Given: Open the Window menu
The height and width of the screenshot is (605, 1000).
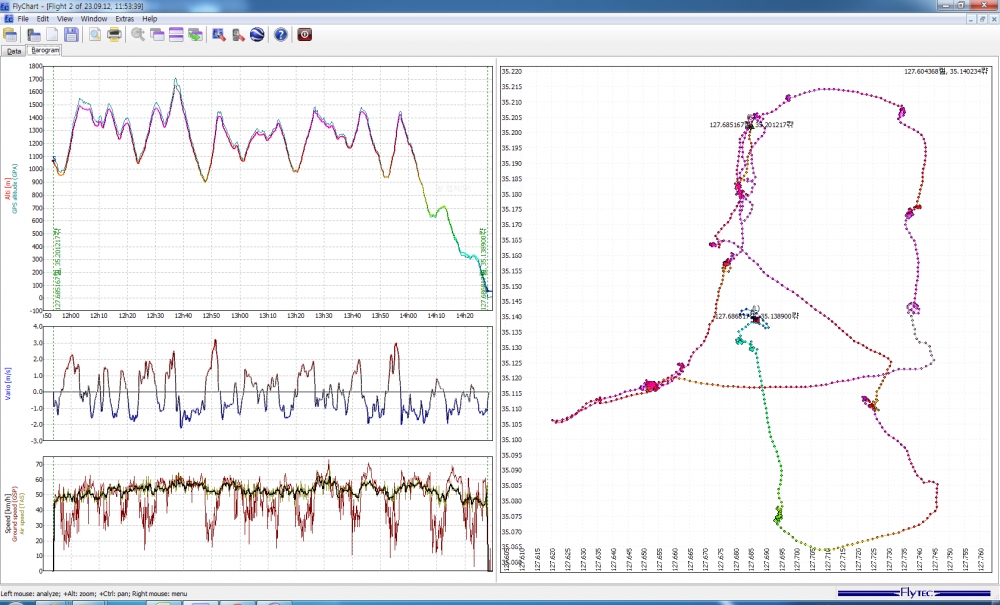Looking at the screenshot, I should click(x=94, y=19).
